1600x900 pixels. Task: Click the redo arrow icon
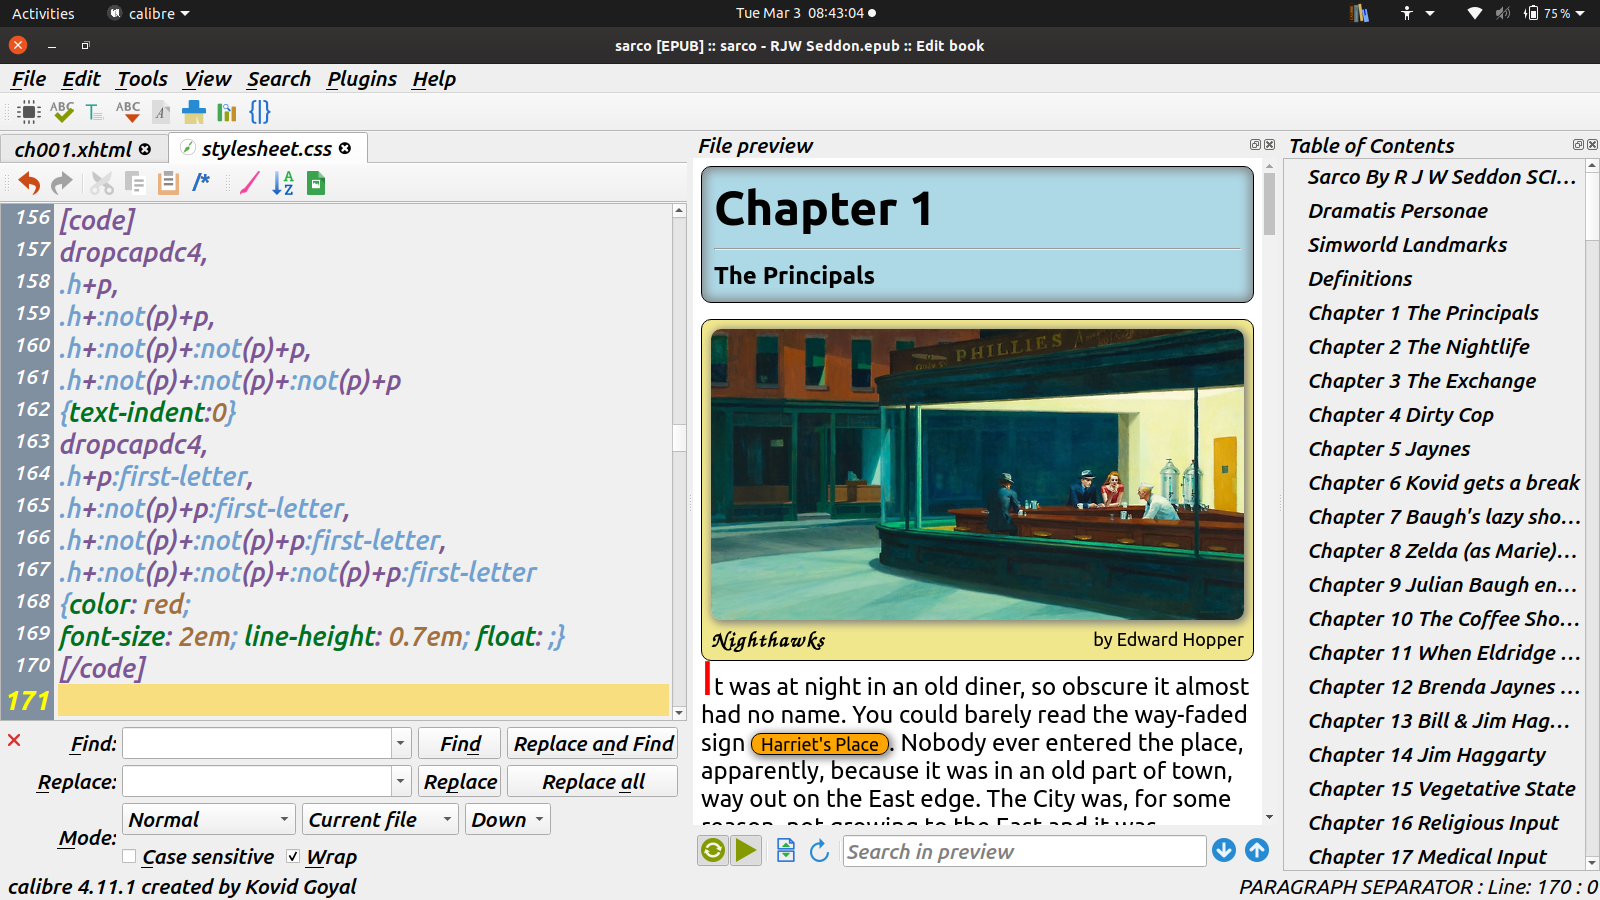(x=62, y=183)
